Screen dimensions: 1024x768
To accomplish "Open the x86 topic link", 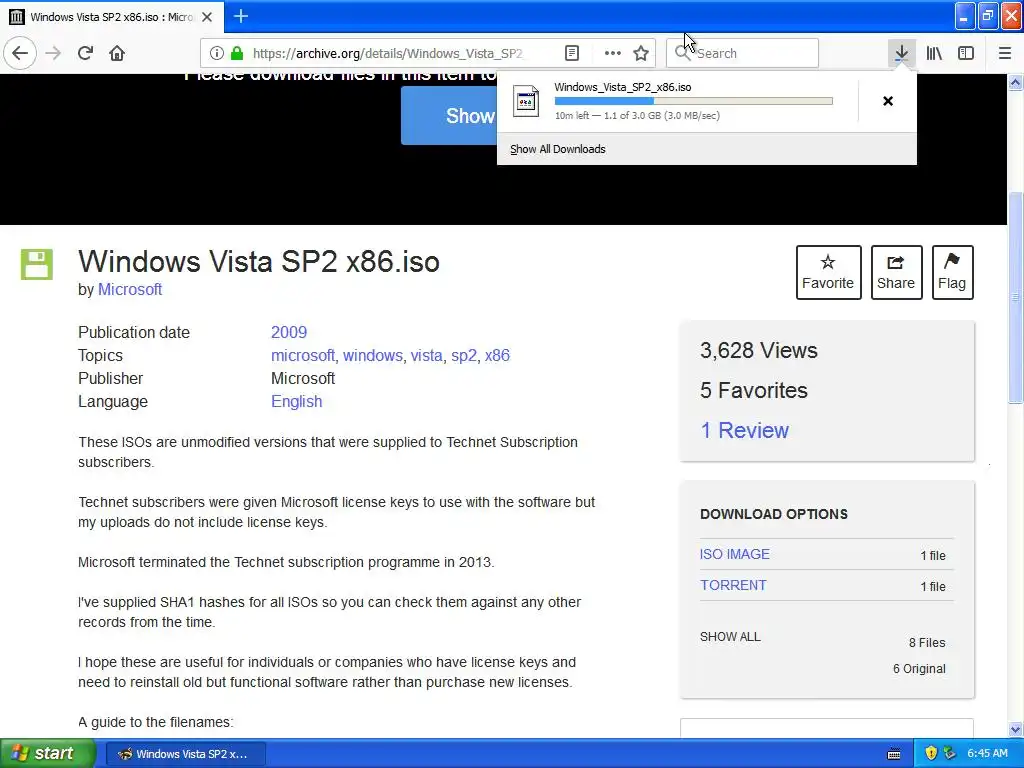I will point(497,355).
